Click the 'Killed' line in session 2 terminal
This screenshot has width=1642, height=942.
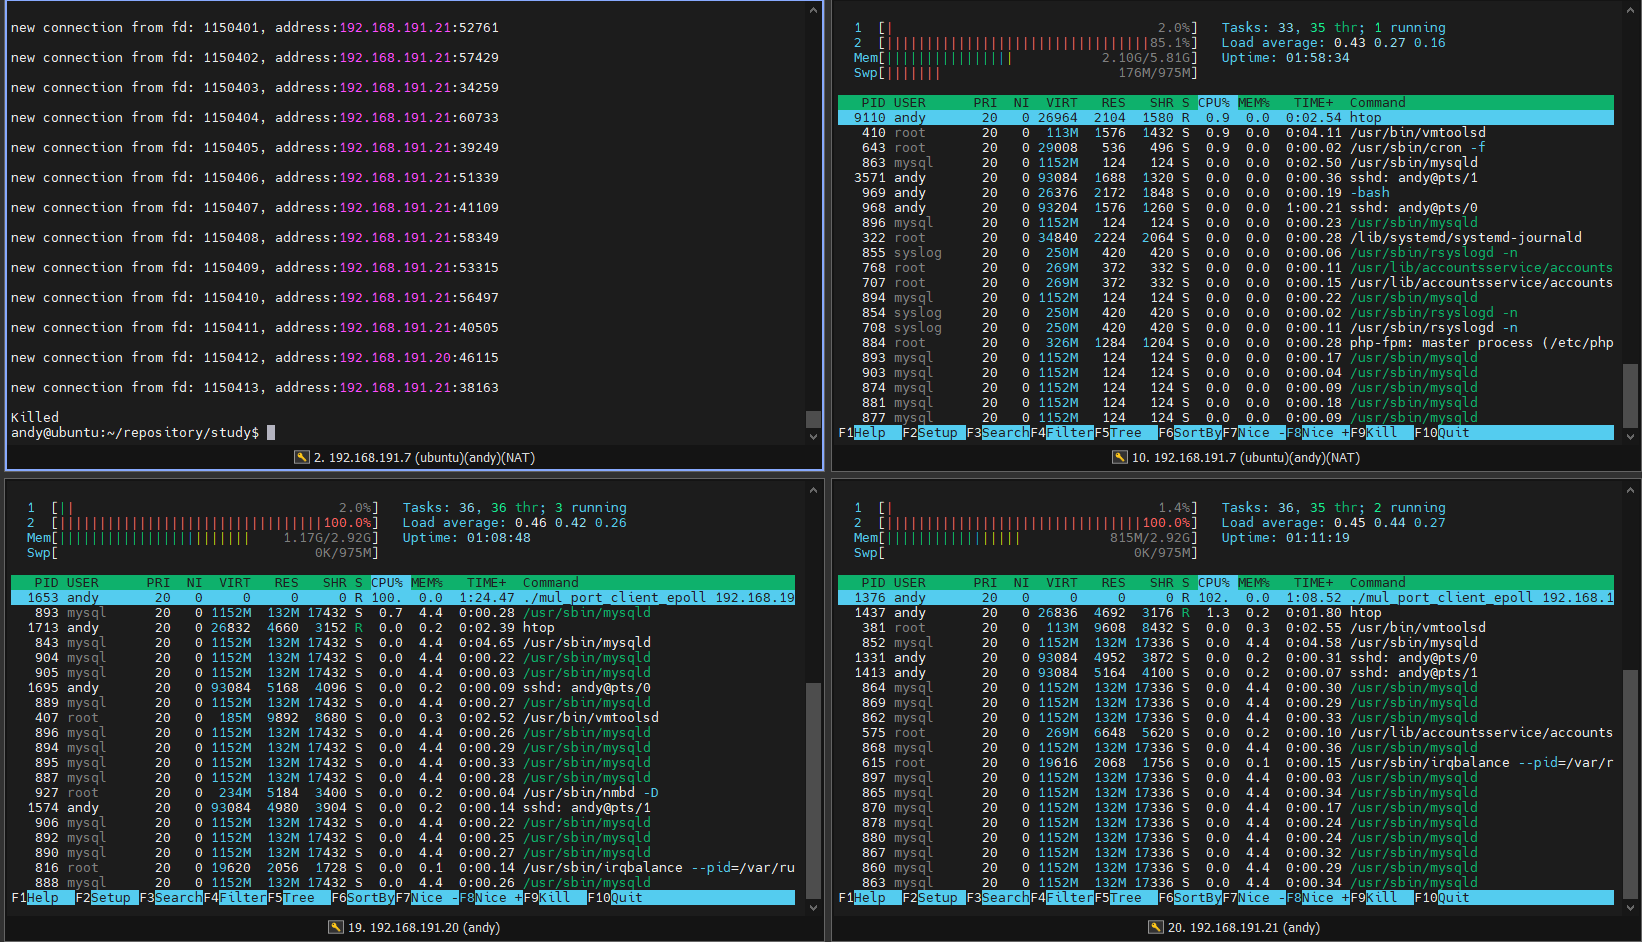[x=35, y=418]
